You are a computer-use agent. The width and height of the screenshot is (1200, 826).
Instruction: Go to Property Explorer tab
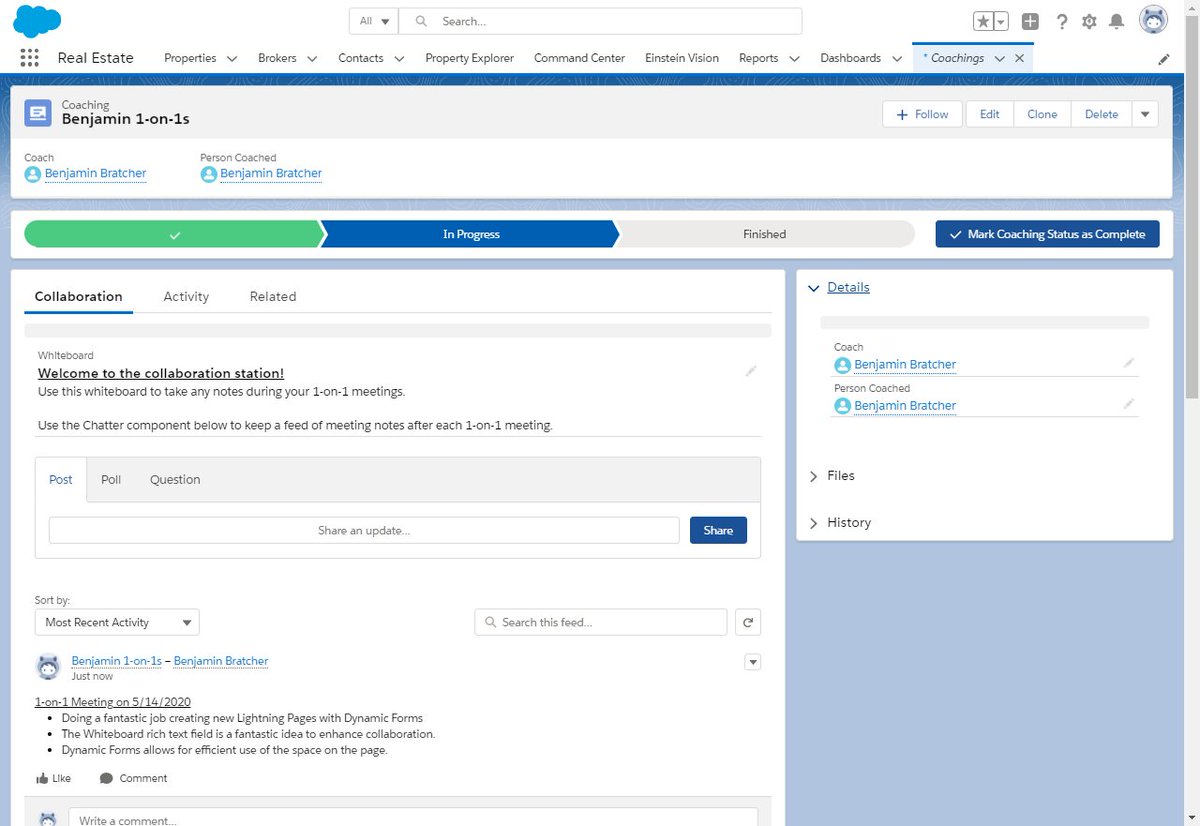point(469,58)
